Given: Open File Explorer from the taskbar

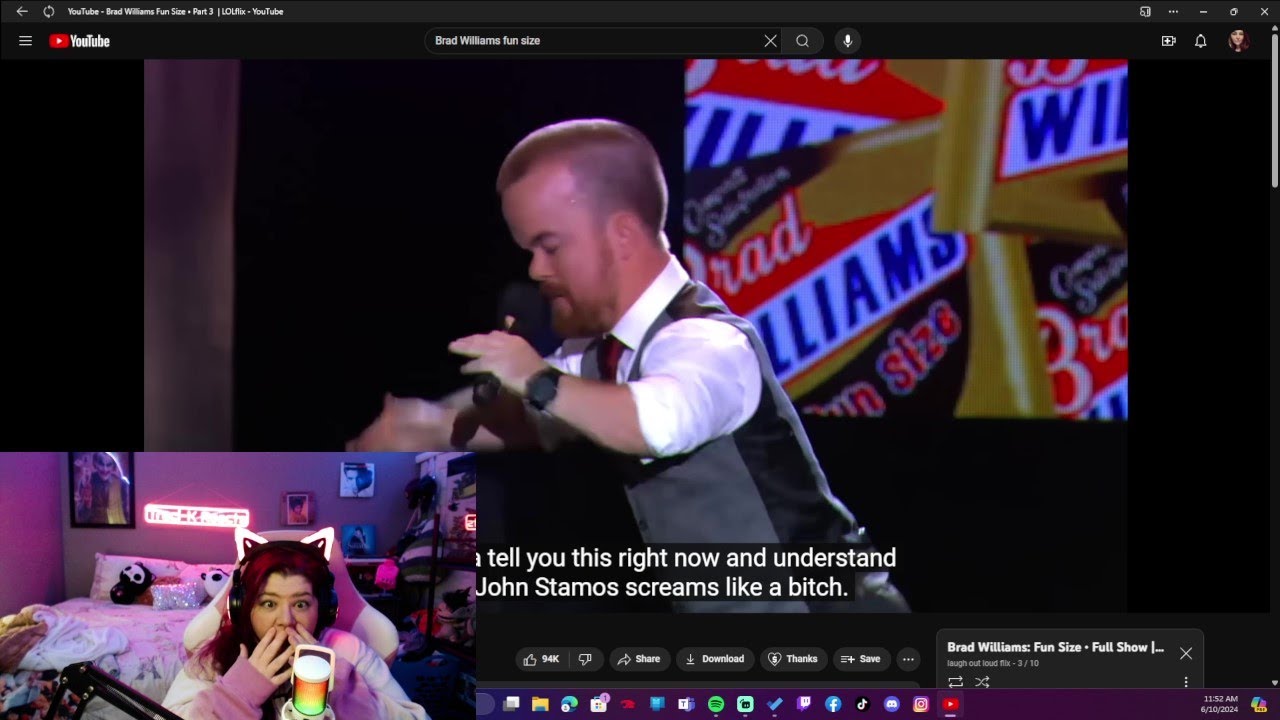Looking at the screenshot, I should coord(540,704).
